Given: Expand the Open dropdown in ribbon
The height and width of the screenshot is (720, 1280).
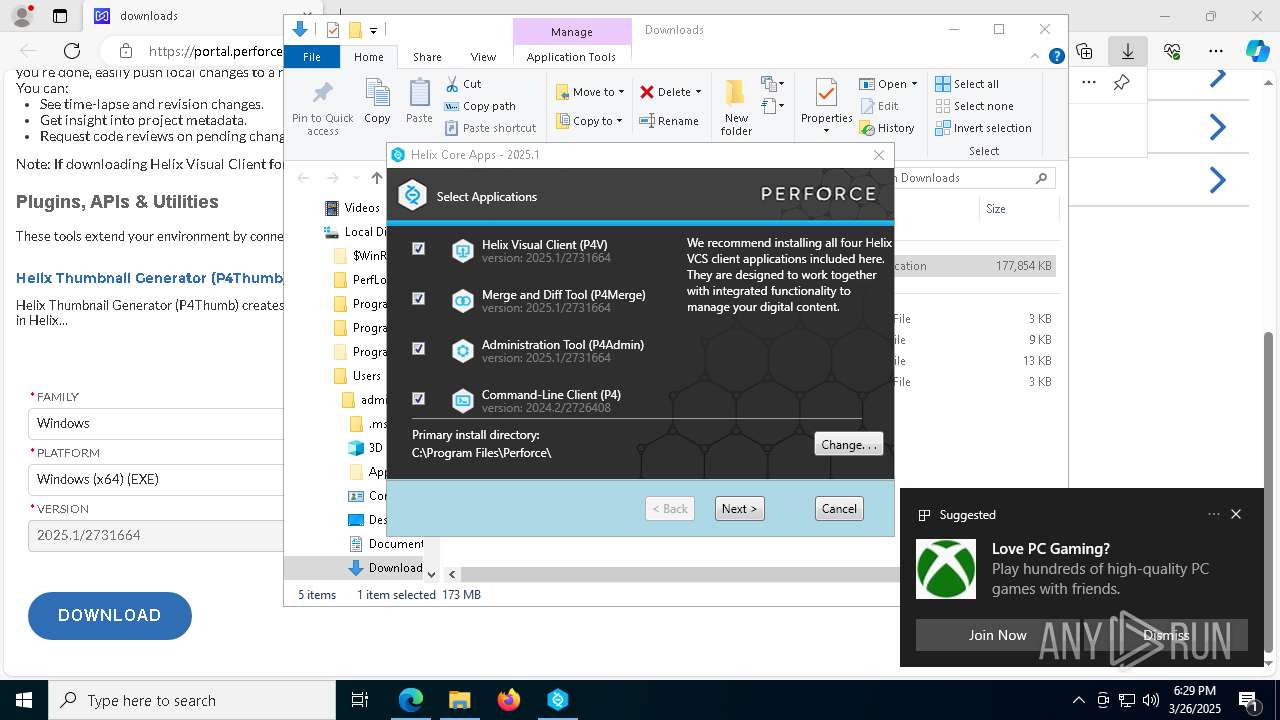Looking at the screenshot, I should coord(913,84).
